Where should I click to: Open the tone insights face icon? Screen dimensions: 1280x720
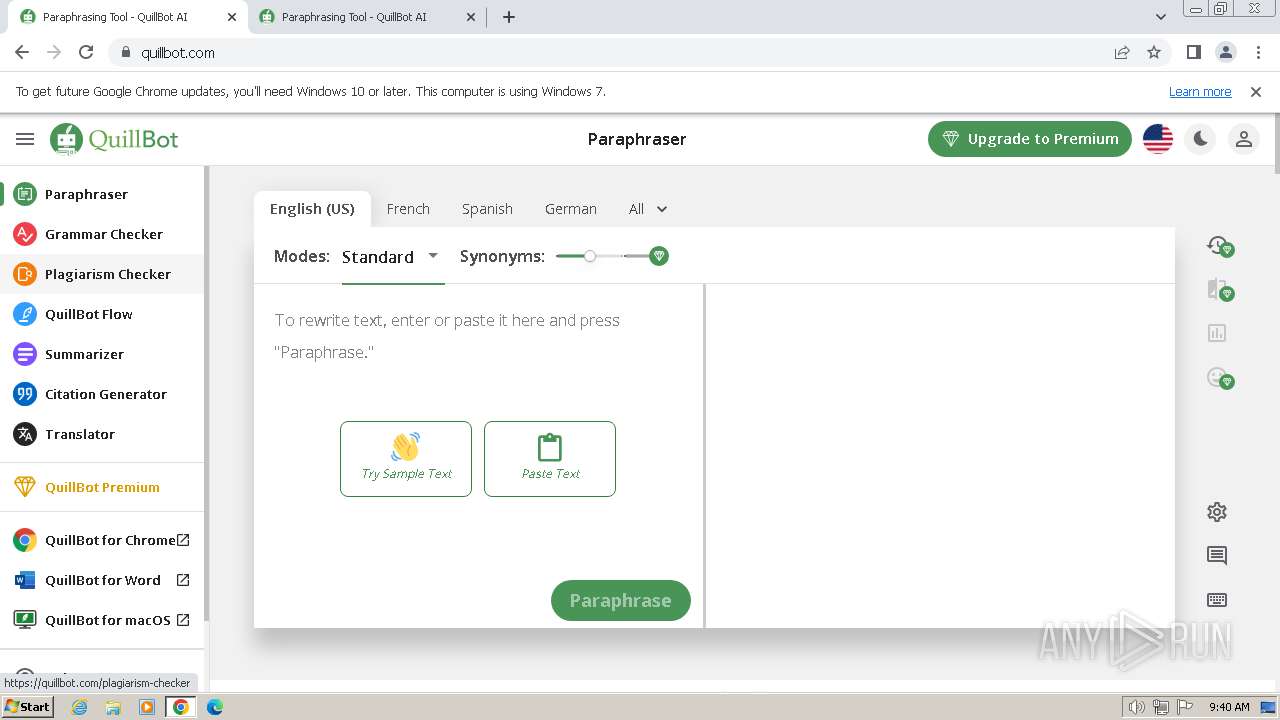(x=1218, y=377)
